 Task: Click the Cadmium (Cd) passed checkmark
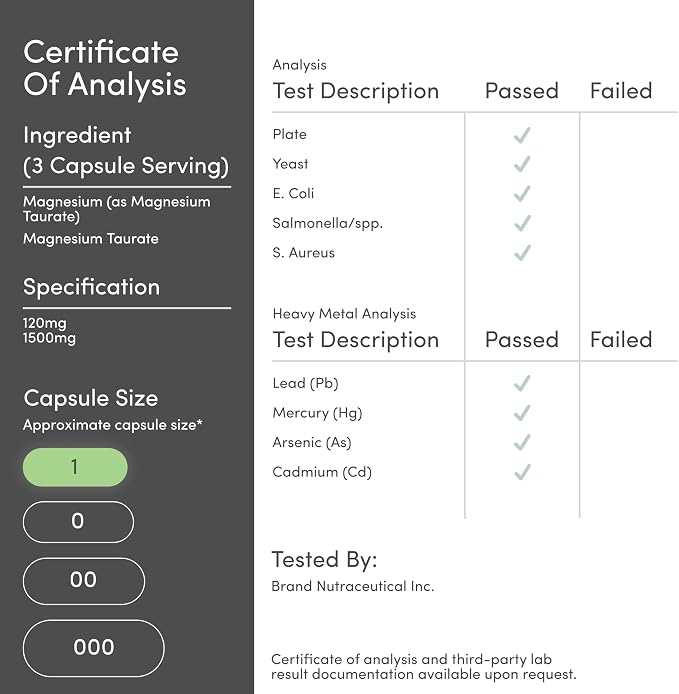click(x=522, y=472)
